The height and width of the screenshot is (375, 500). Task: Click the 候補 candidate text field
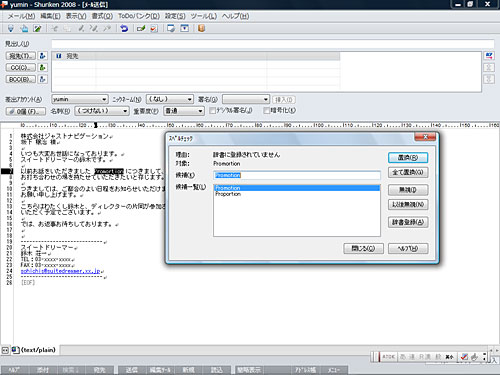pyautogui.click(x=297, y=175)
